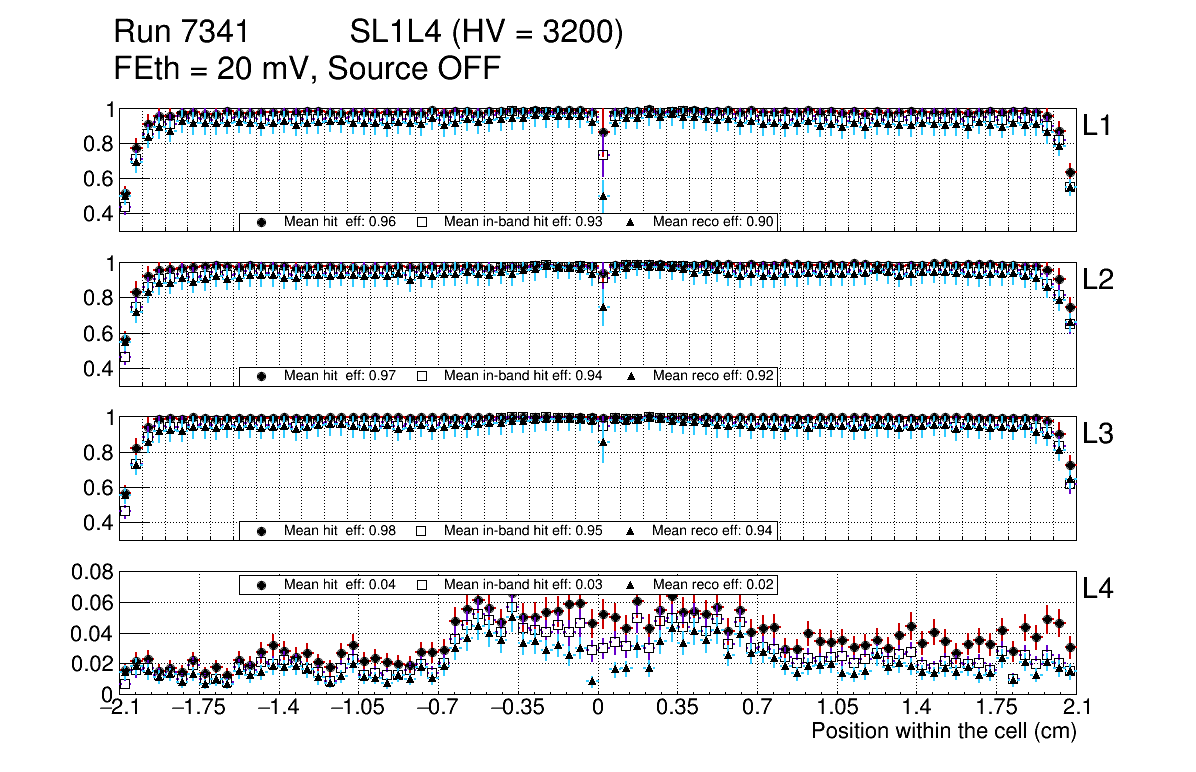Click the filled circle marker in L1 legend

tap(262, 222)
